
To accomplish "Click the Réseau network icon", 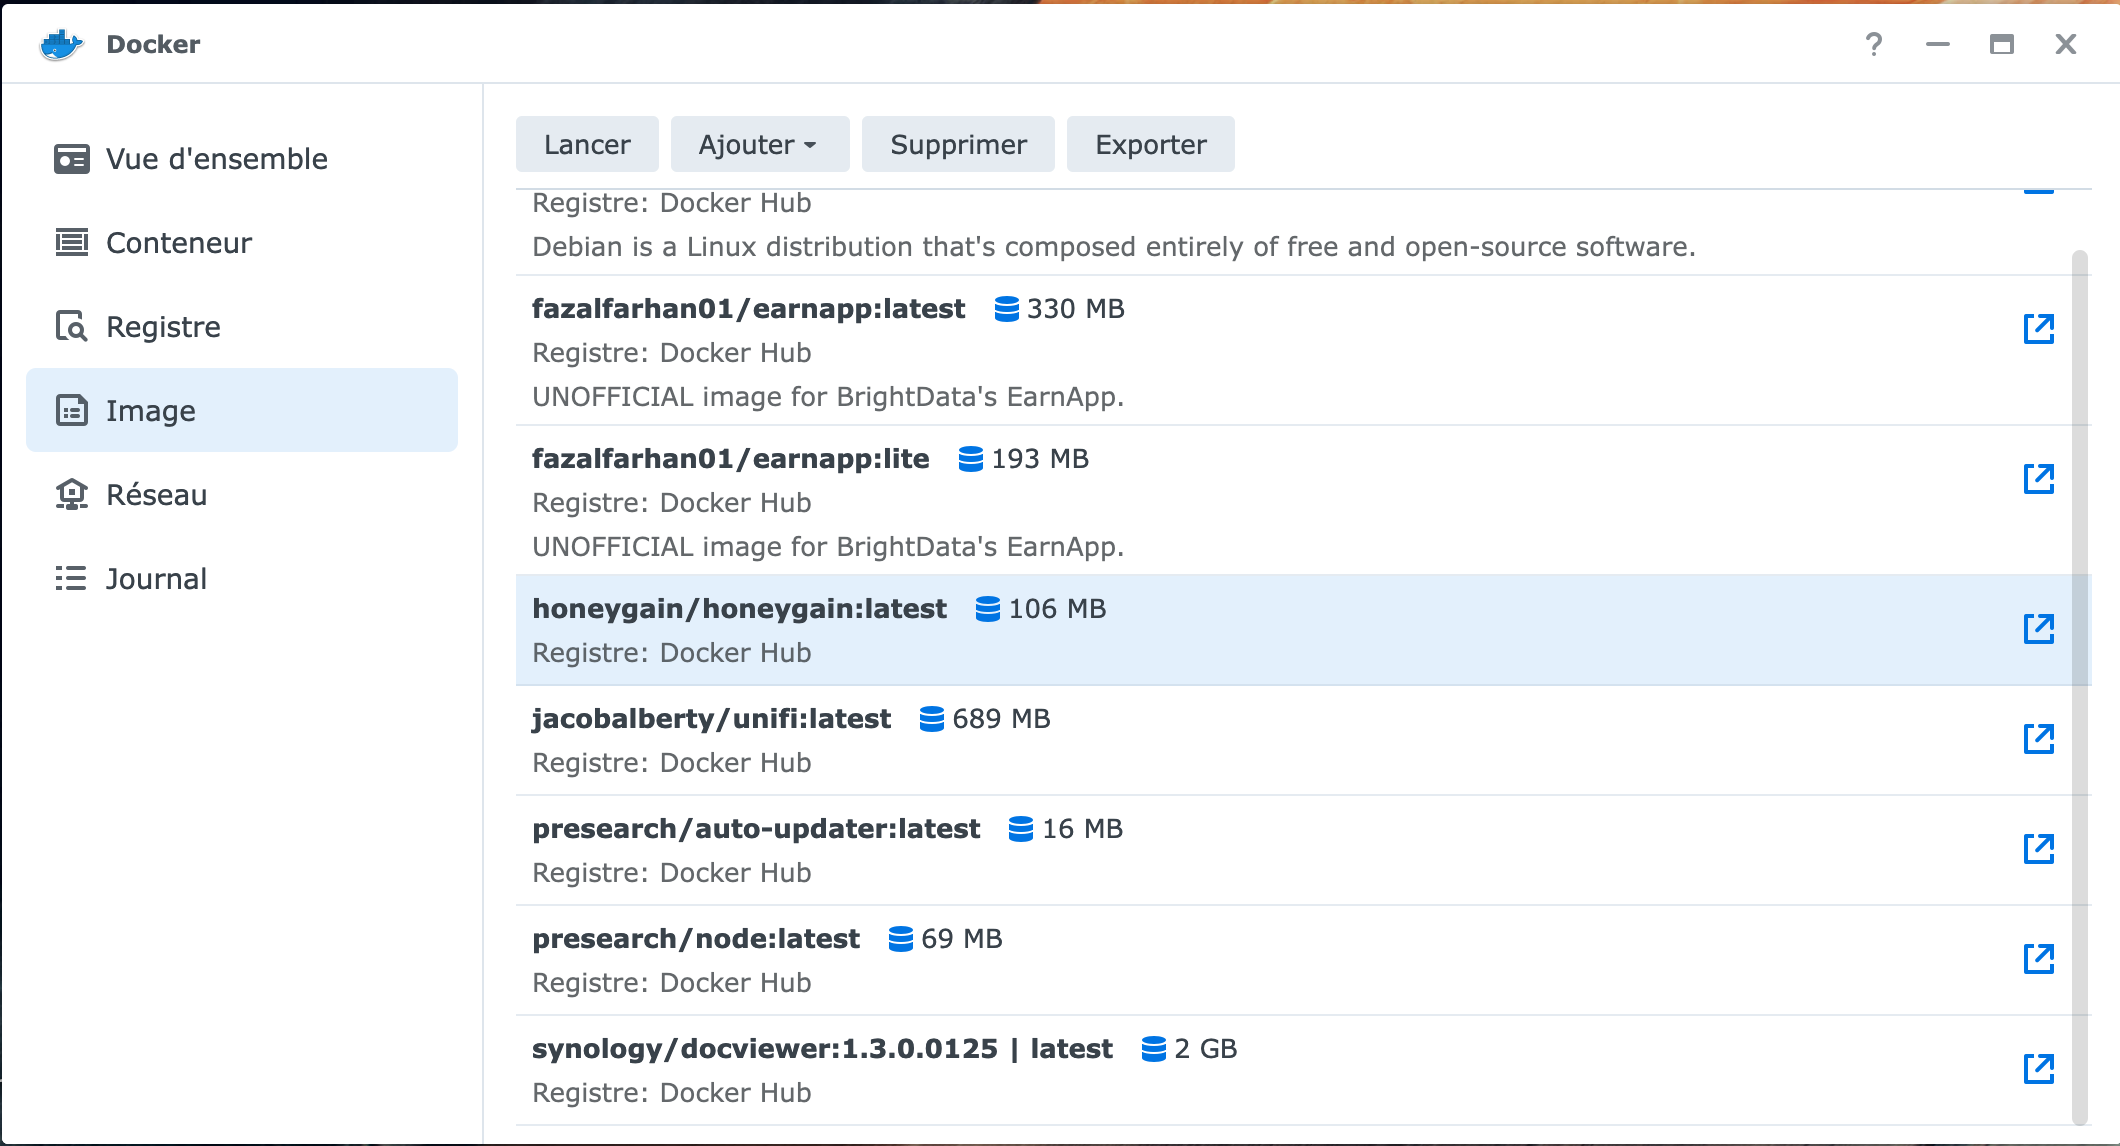I will (x=71, y=495).
